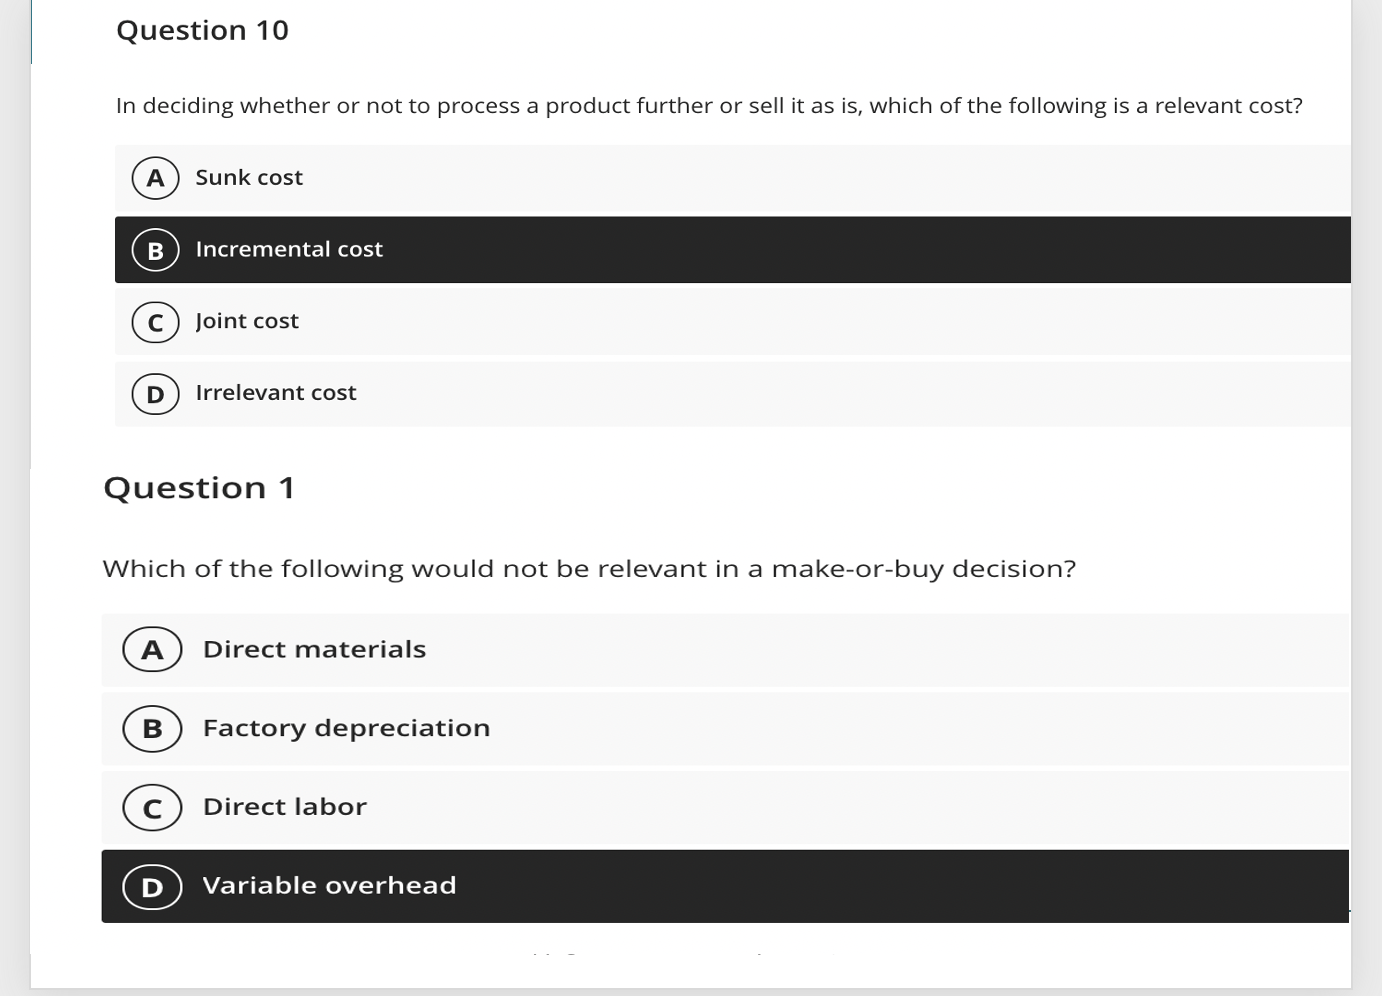This screenshot has width=1382, height=996.
Task: Select the Direct labor option
Action: click(600, 807)
